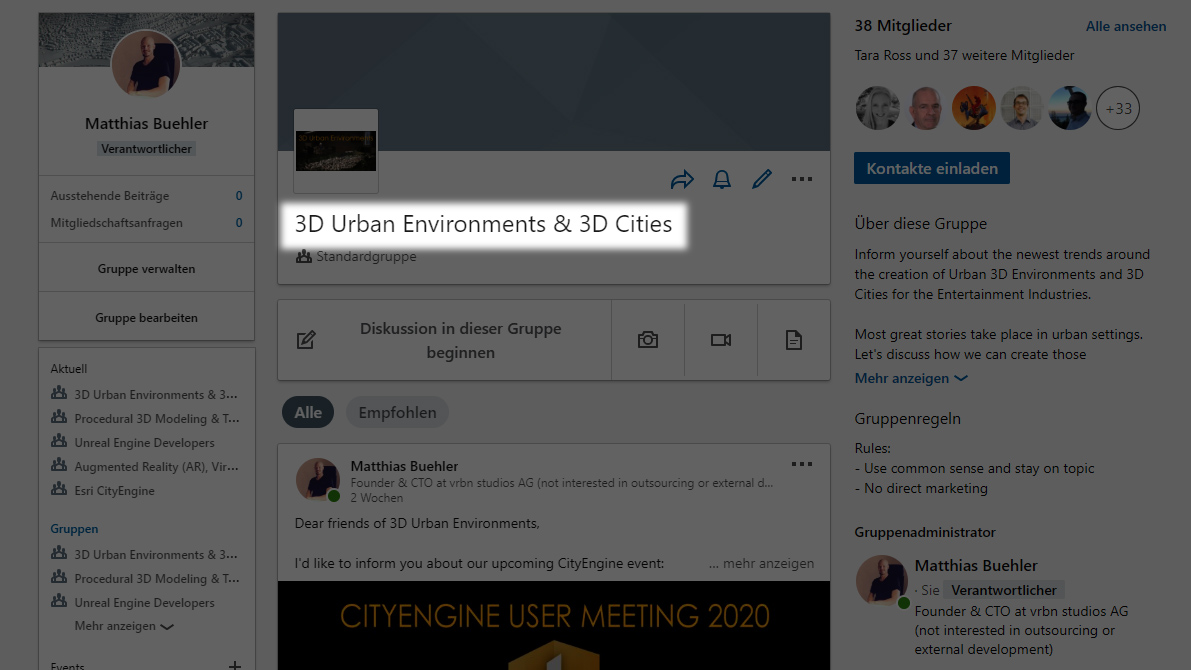
Task: Click the plus icon next to Events
Action: pyautogui.click(x=235, y=665)
